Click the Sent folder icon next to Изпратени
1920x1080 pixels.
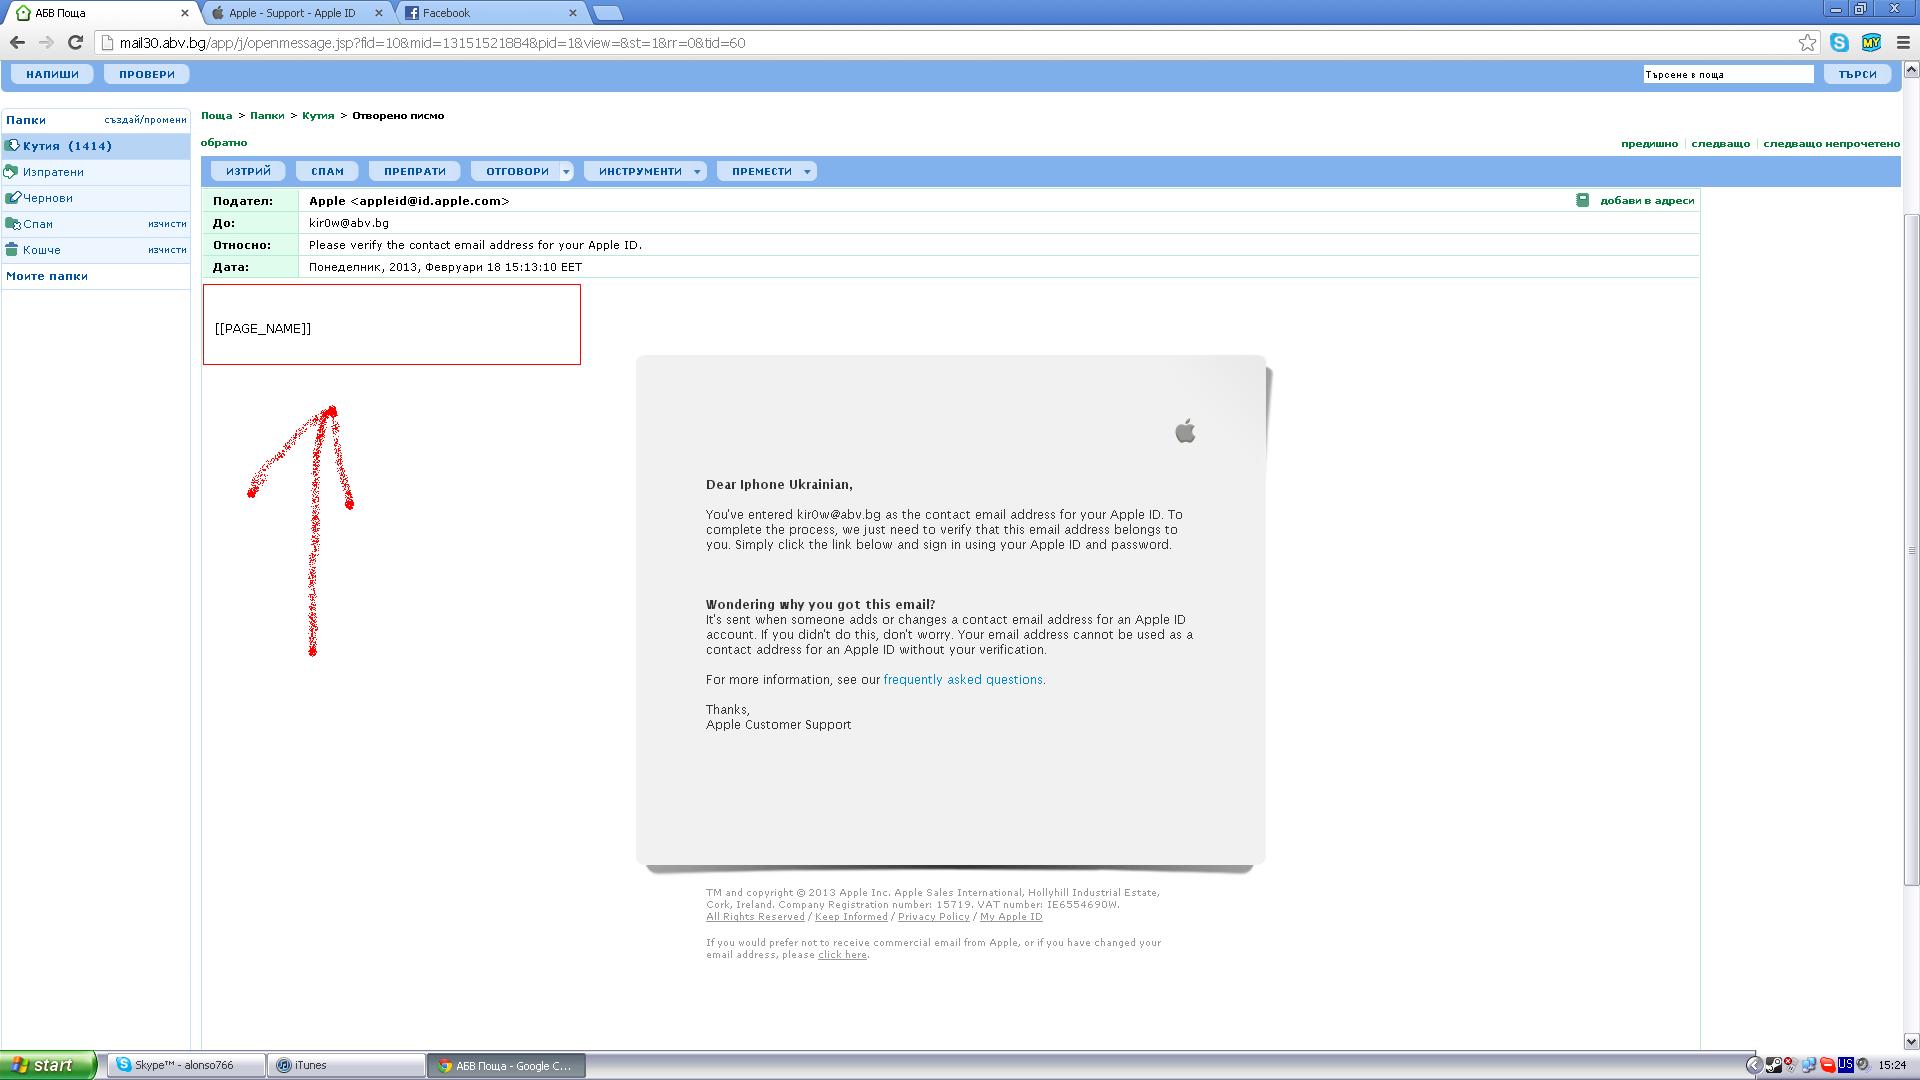[x=12, y=171]
